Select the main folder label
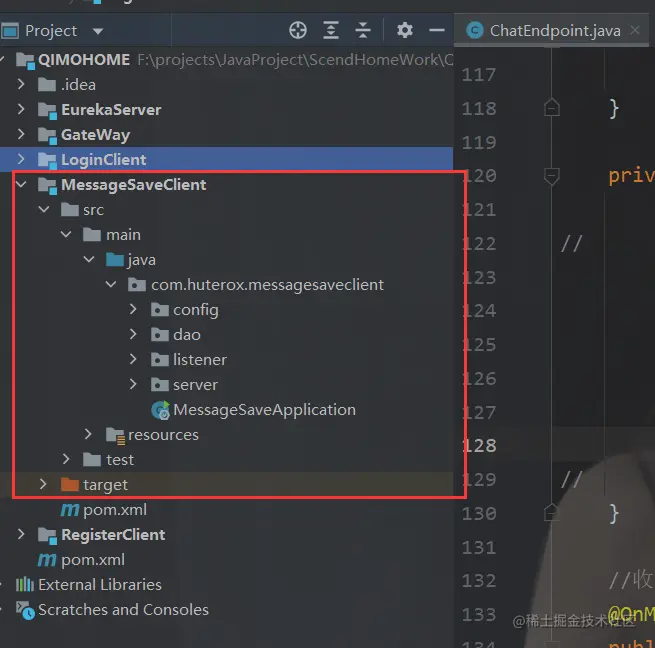This screenshot has width=655, height=648. pos(123,235)
